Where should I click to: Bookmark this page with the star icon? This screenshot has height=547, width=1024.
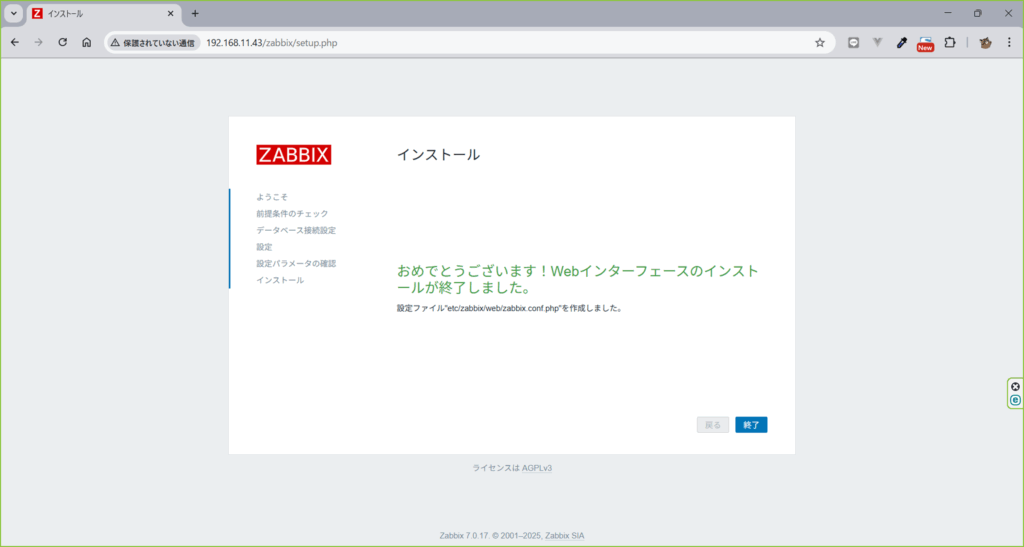820,42
